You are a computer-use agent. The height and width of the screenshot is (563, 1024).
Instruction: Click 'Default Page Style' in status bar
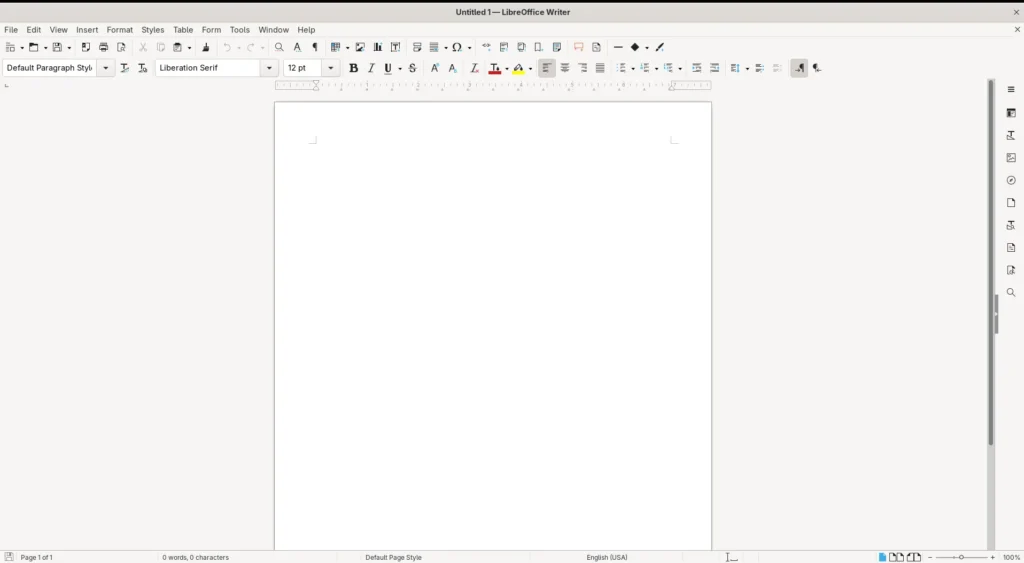[x=393, y=557]
